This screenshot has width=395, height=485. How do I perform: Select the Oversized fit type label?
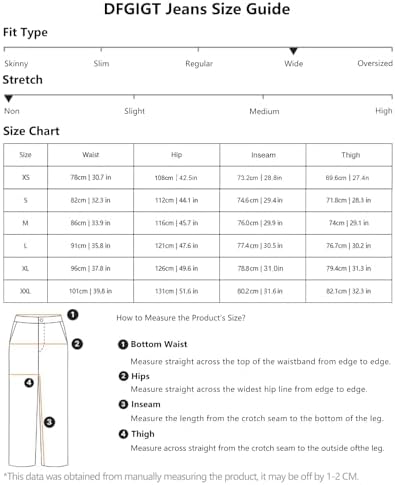click(375, 63)
